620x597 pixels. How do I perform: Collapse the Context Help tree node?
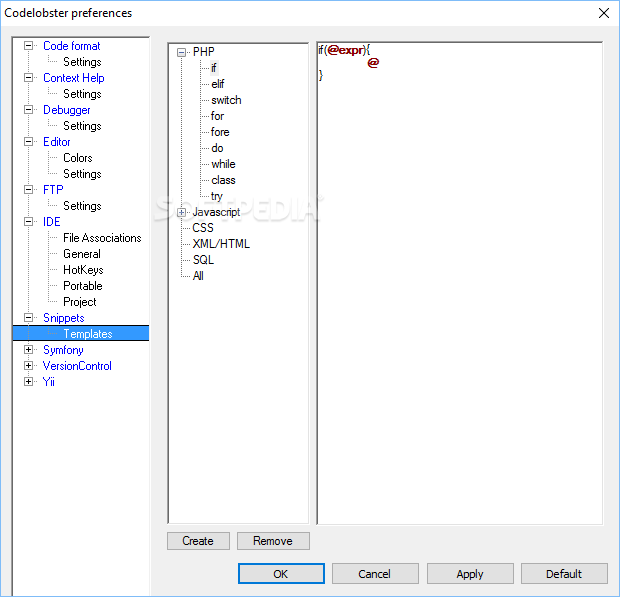point(28,78)
